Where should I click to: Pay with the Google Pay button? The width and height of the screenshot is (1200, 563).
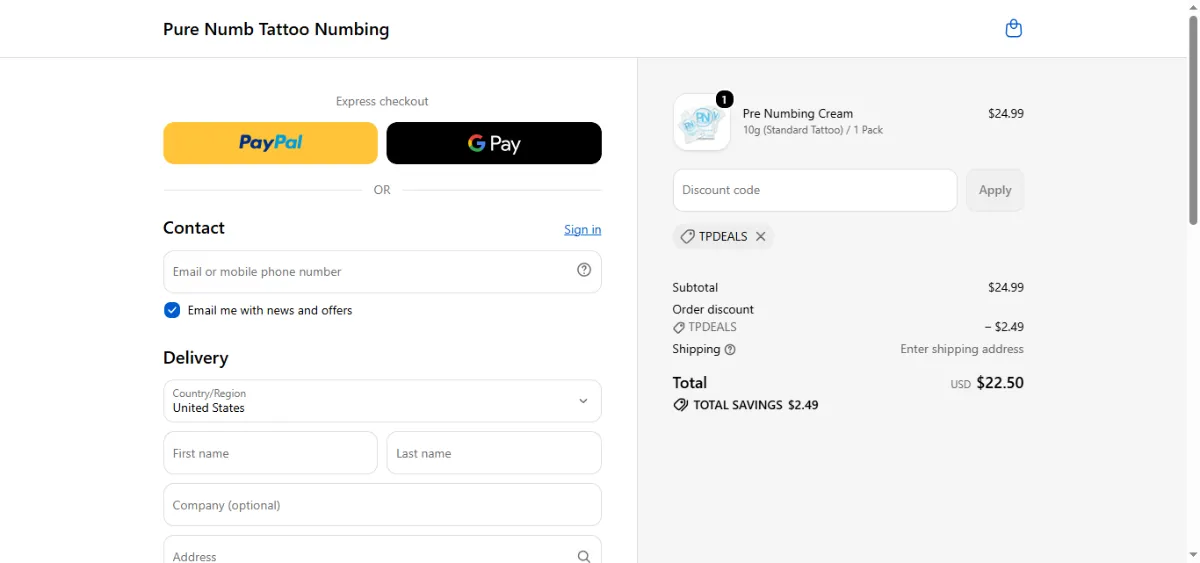click(x=494, y=143)
